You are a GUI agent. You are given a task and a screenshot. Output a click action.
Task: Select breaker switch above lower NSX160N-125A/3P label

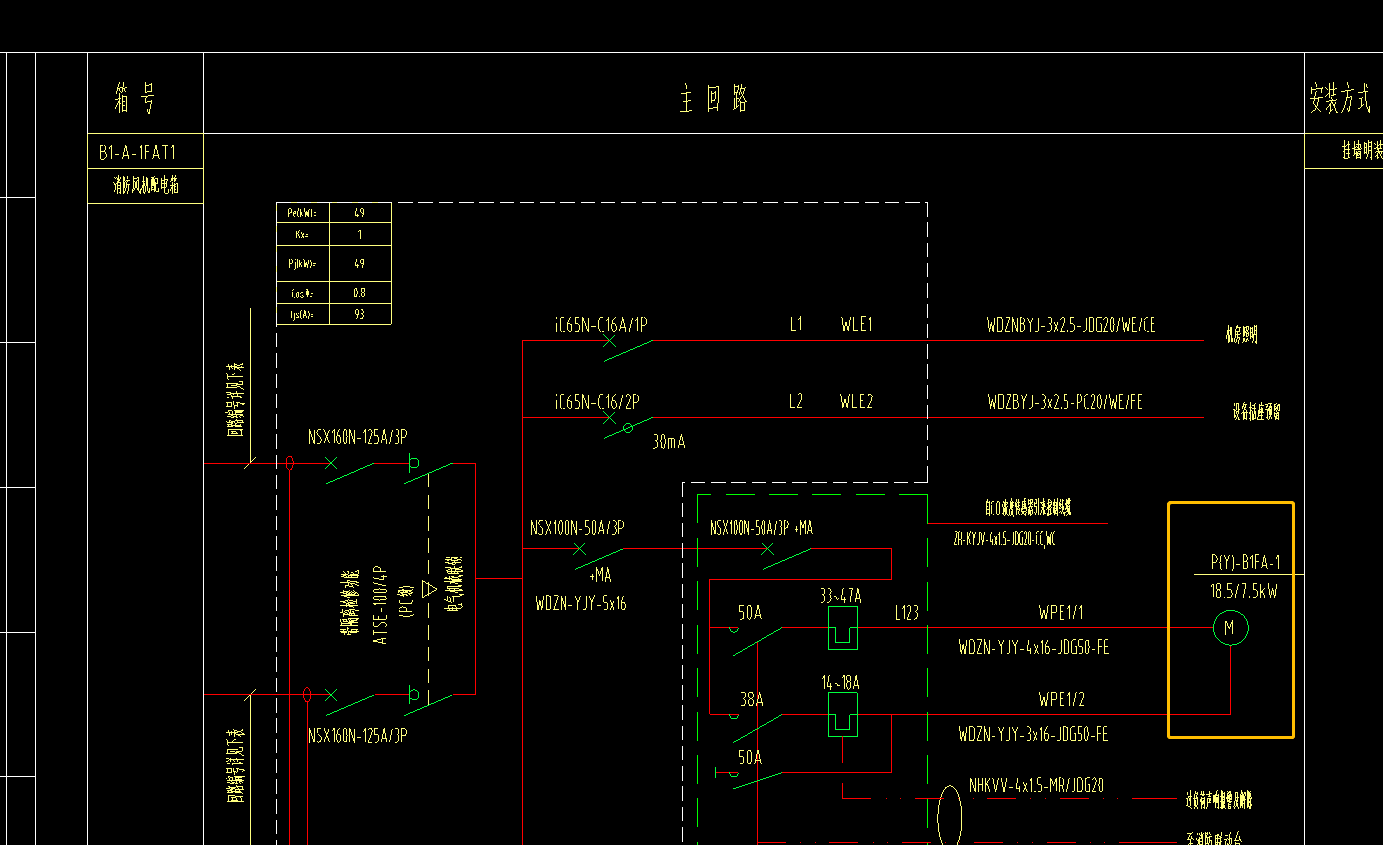click(x=350, y=703)
